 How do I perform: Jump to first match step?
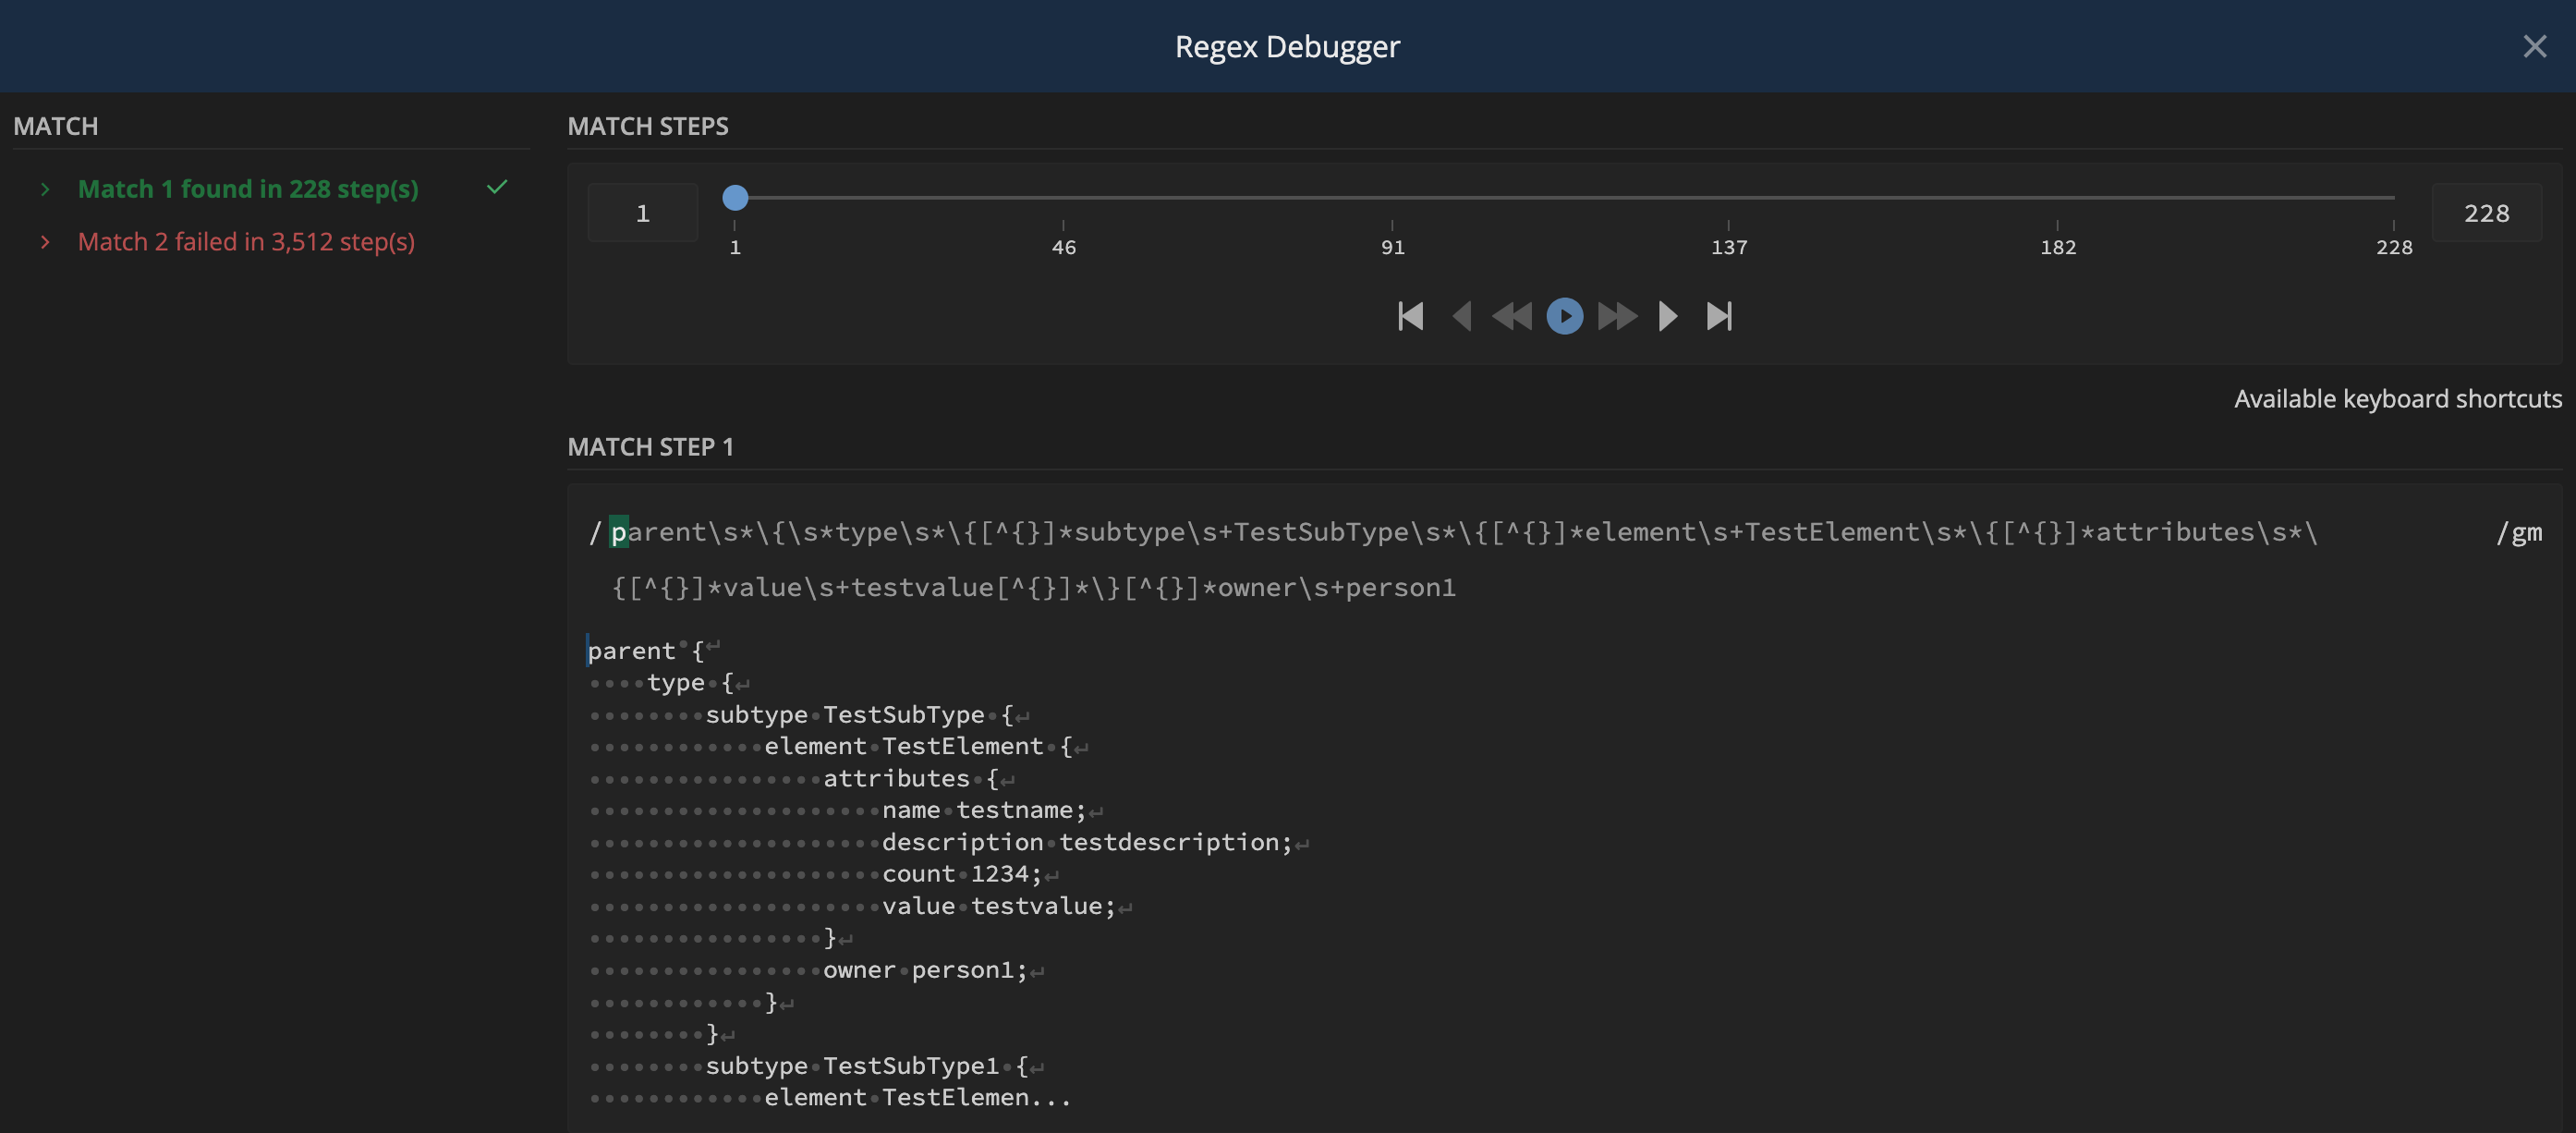pos(1410,316)
